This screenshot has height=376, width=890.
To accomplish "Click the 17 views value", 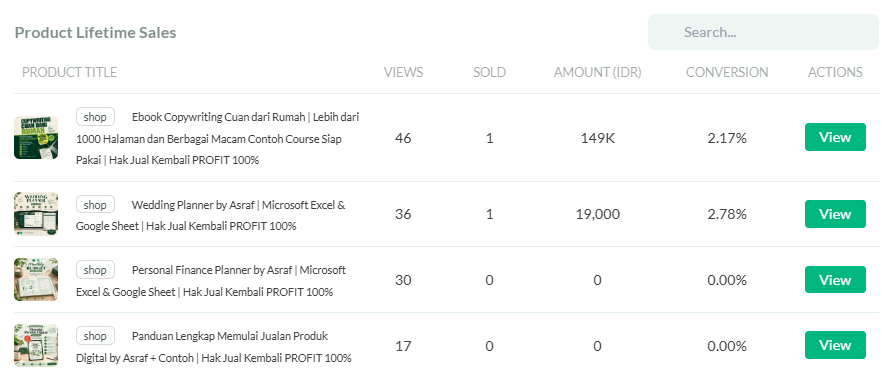I will click(x=403, y=345).
